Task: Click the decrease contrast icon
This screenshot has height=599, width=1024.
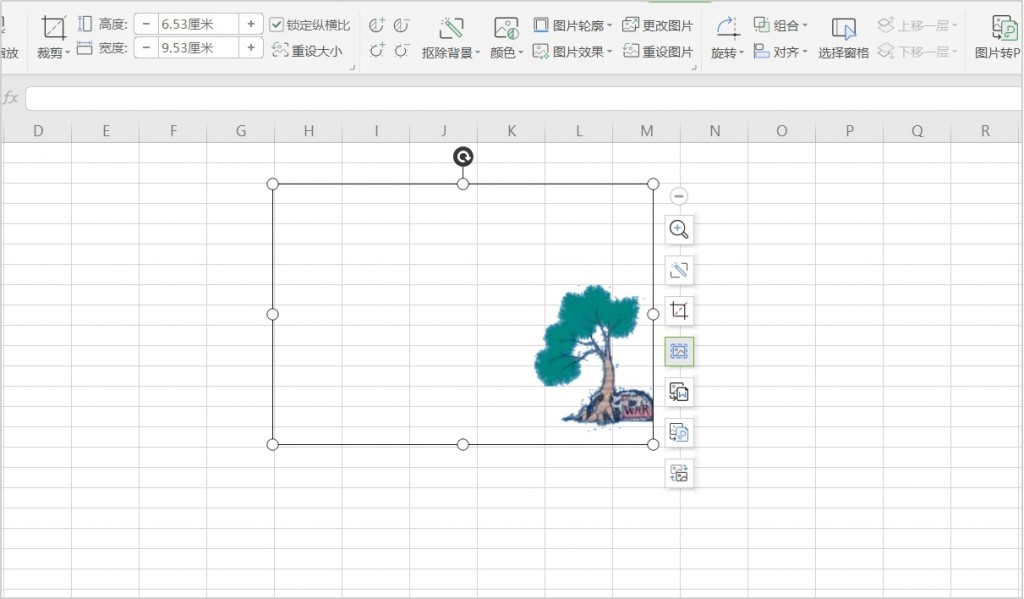Action: (x=401, y=25)
